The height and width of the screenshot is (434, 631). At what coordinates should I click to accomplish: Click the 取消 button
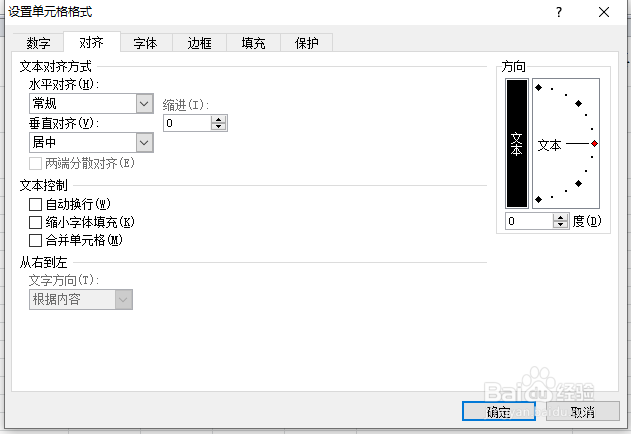(582, 411)
